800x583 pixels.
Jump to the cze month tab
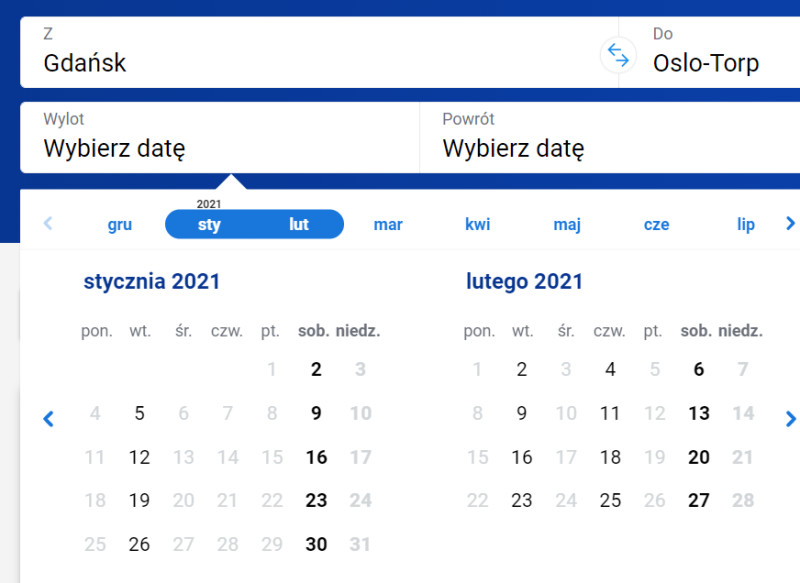(656, 224)
